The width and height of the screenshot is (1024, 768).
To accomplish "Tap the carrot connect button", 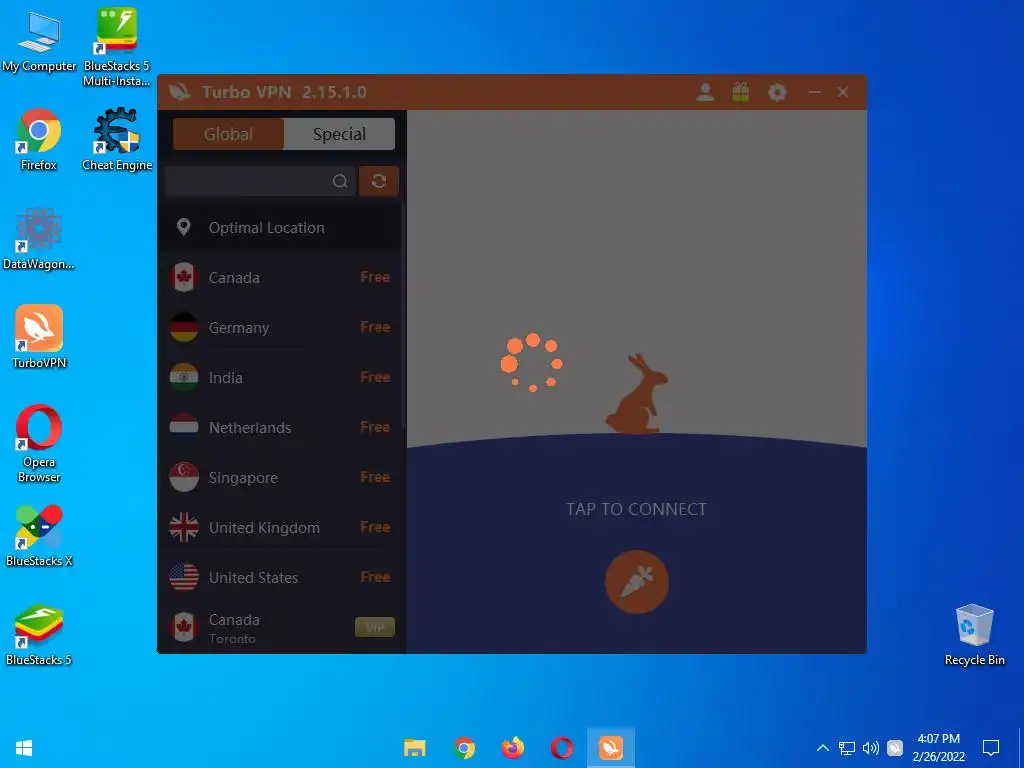I will (x=637, y=582).
